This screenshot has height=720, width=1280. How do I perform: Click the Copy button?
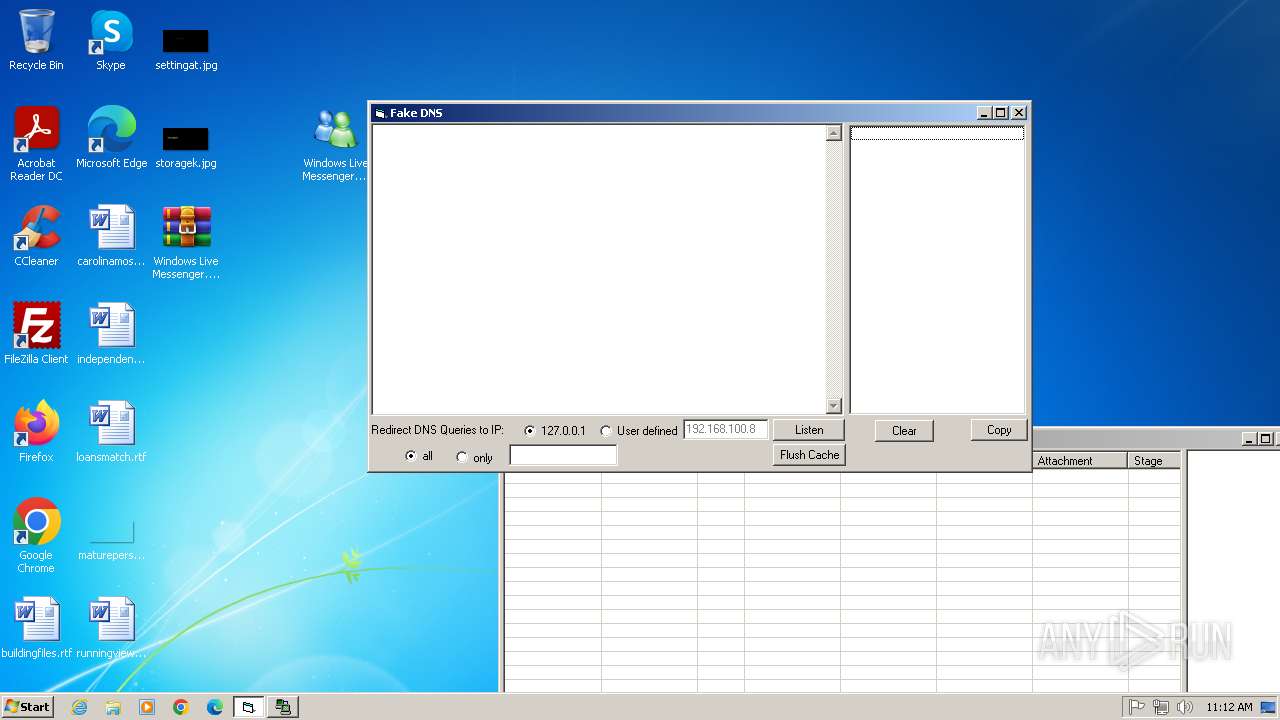point(999,430)
